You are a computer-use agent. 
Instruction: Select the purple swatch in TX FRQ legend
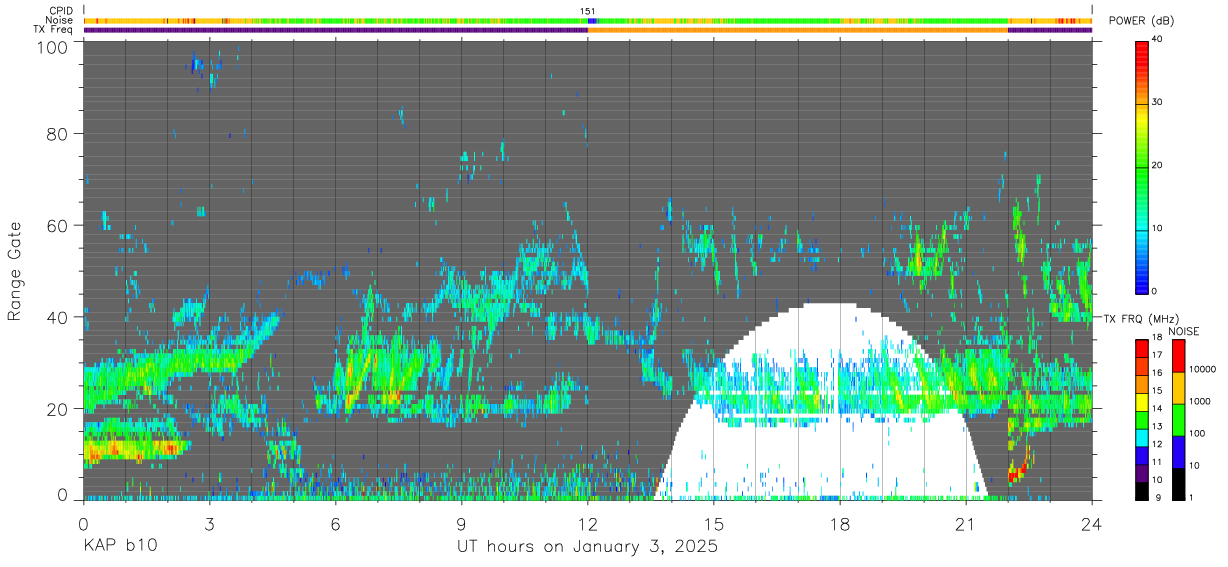pos(1142,472)
